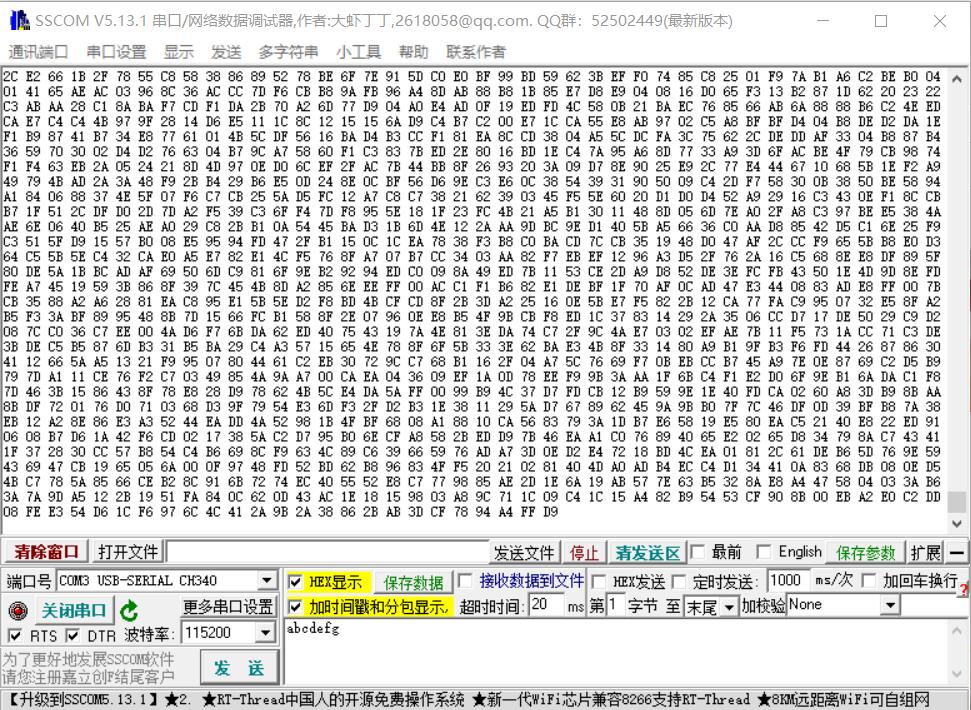971x710 pixels.
Task: Click the round port status indicator light
Action: pyautogui.click(x=16, y=611)
